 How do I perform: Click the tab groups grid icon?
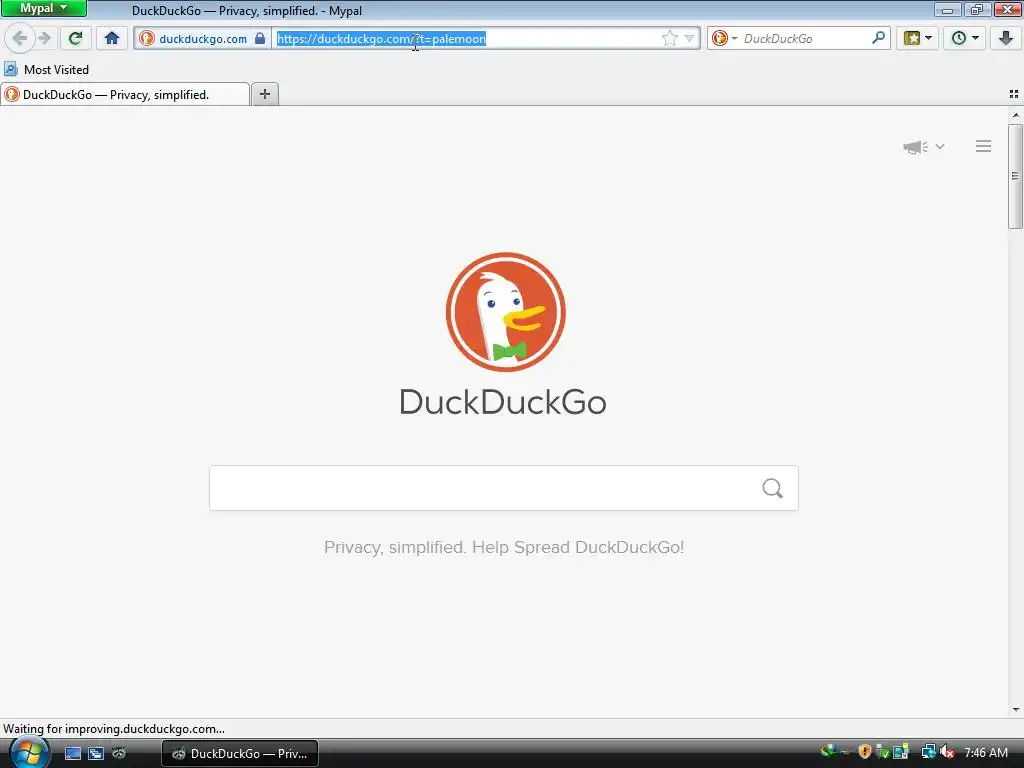(x=1014, y=94)
